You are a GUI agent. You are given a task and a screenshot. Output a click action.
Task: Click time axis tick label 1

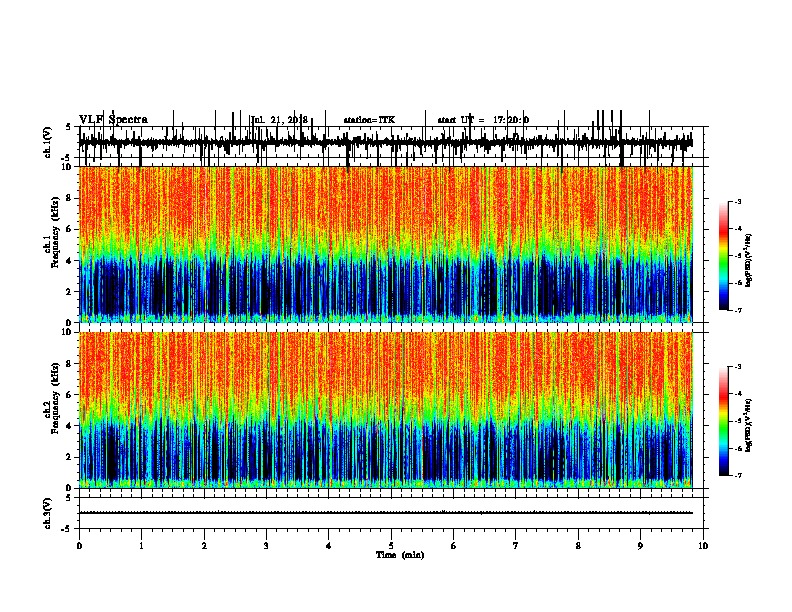pyautogui.click(x=141, y=545)
